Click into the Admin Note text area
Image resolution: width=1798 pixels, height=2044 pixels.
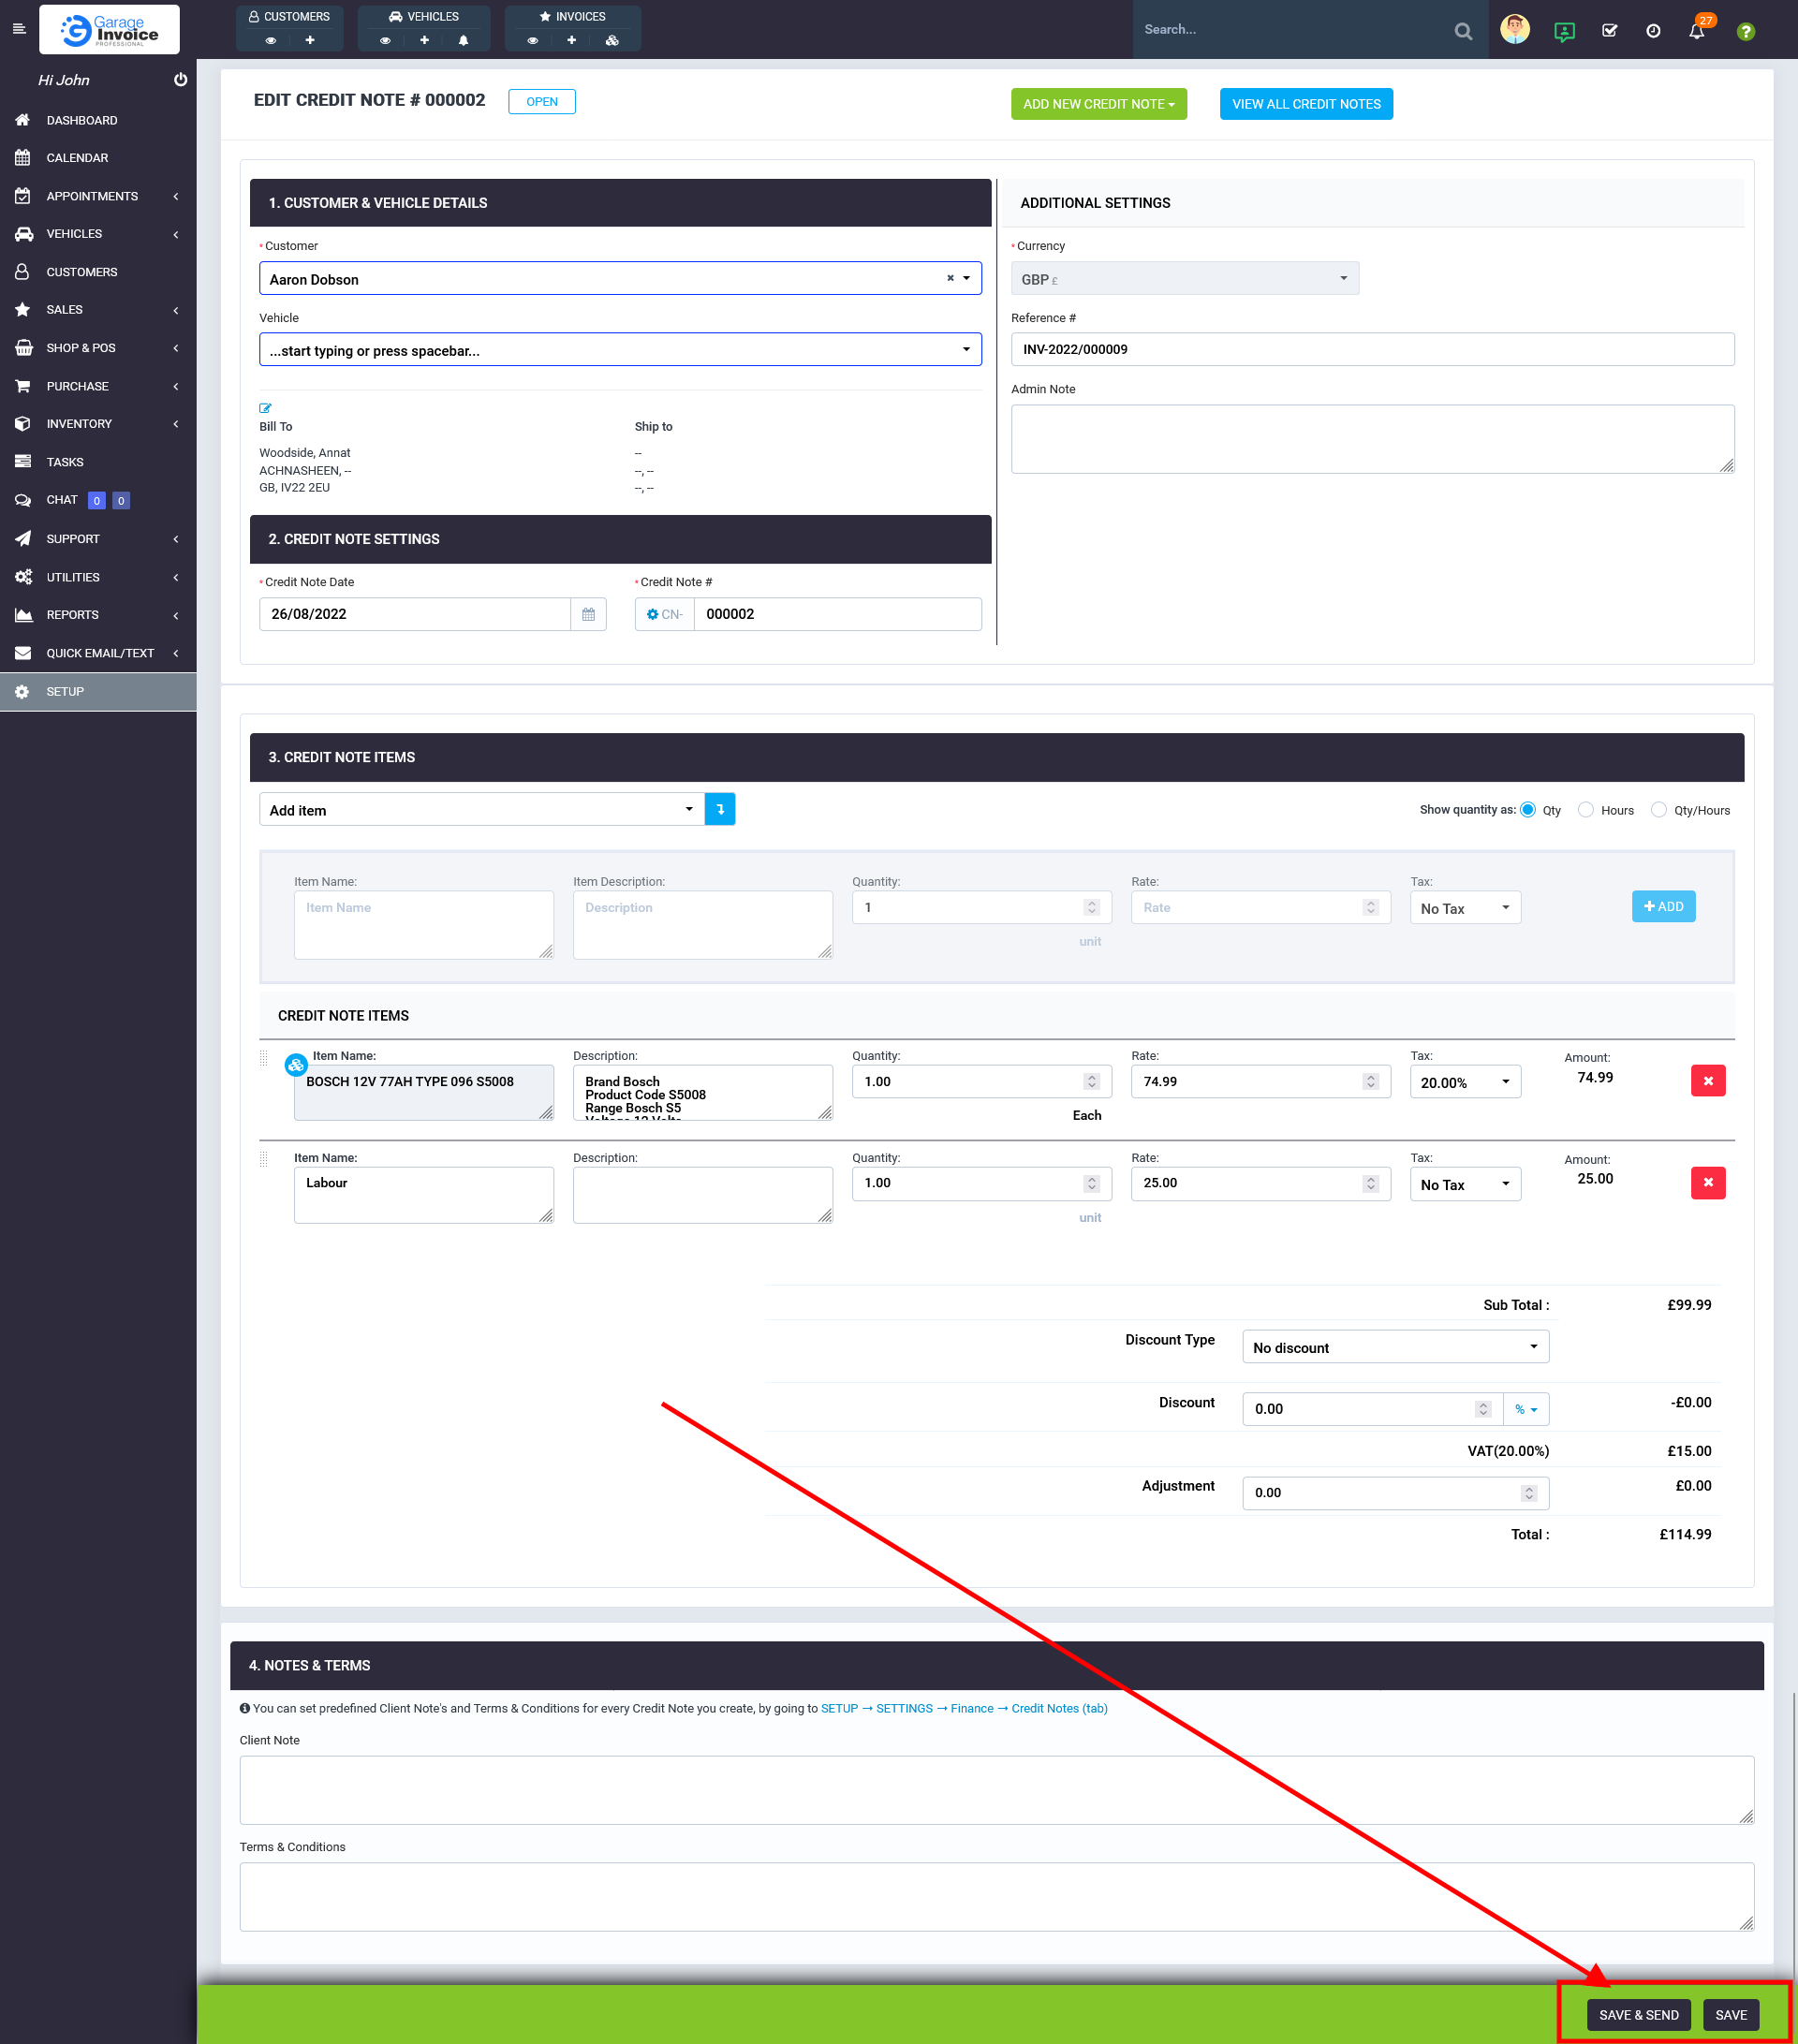(1372, 439)
